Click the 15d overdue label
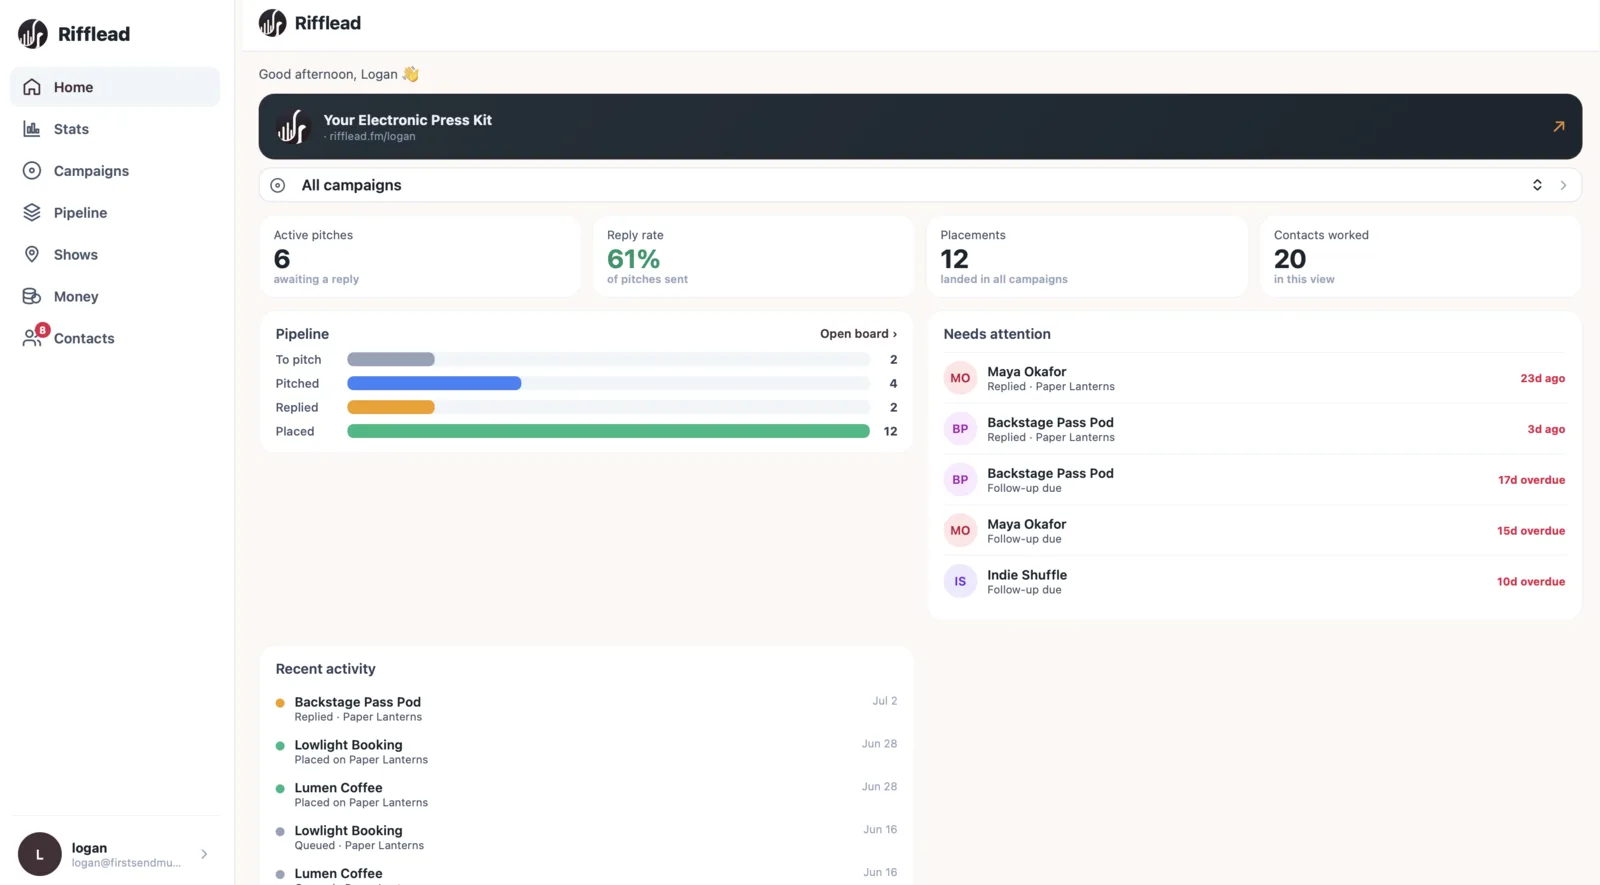The width and height of the screenshot is (1600, 885). pos(1531,531)
